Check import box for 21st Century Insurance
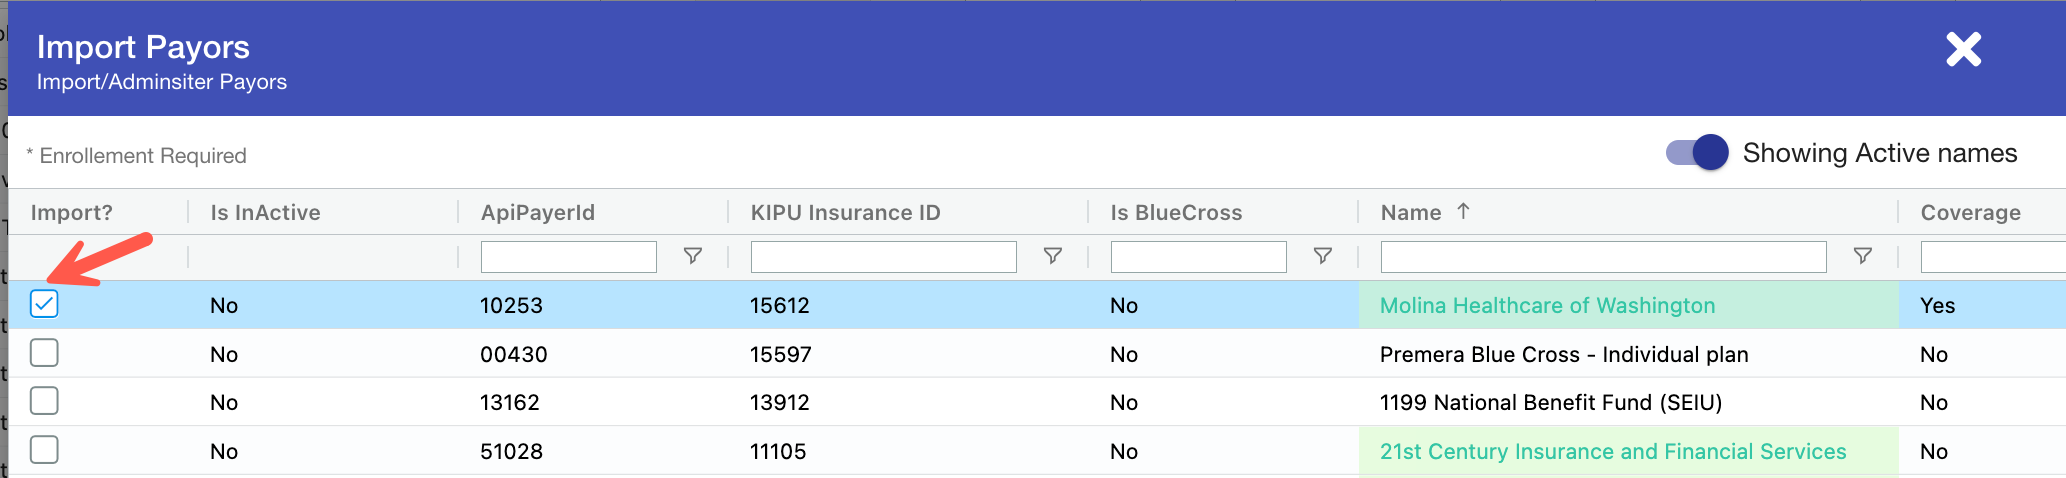The width and height of the screenshot is (2066, 478). [x=44, y=450]
